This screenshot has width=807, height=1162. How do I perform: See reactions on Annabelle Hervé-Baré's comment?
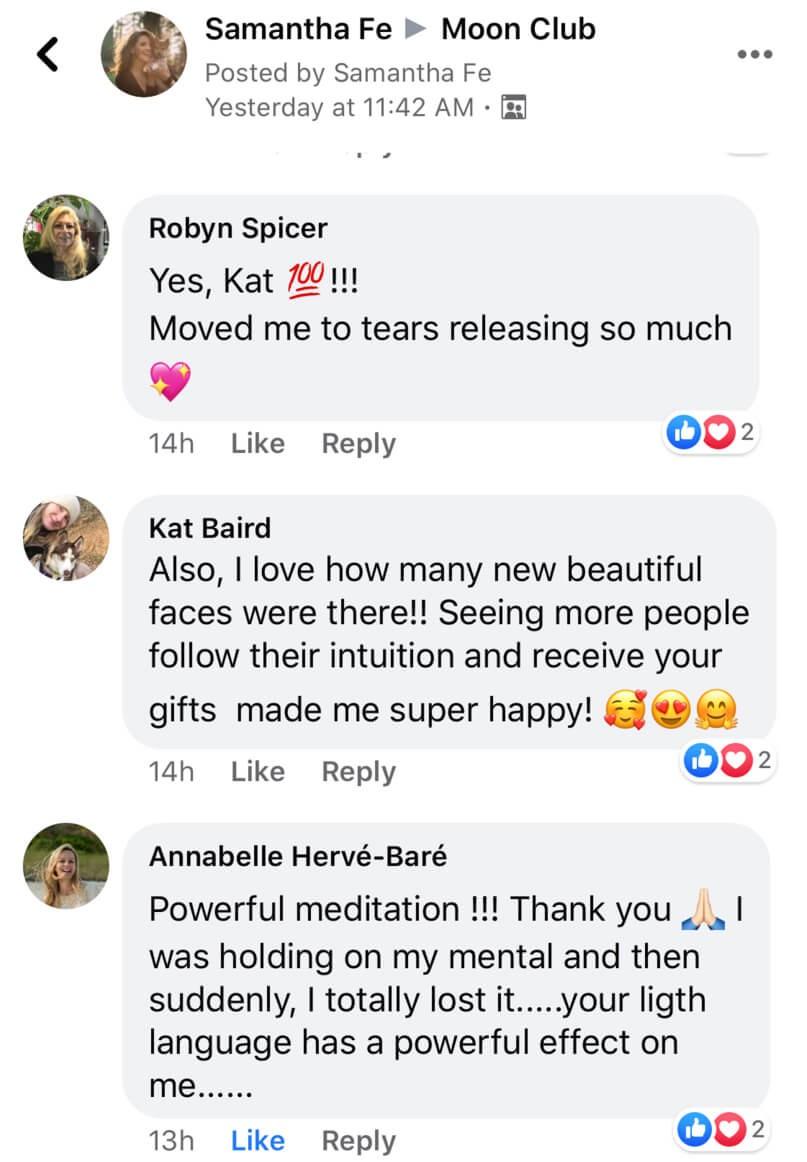(720, 1130)
